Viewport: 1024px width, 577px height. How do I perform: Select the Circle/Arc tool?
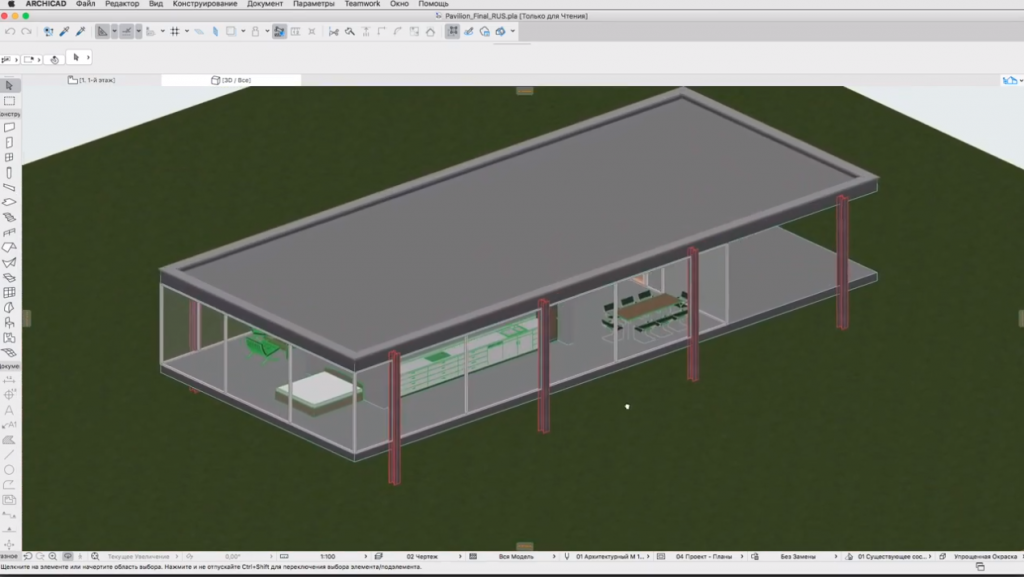[x=9, y=470]
